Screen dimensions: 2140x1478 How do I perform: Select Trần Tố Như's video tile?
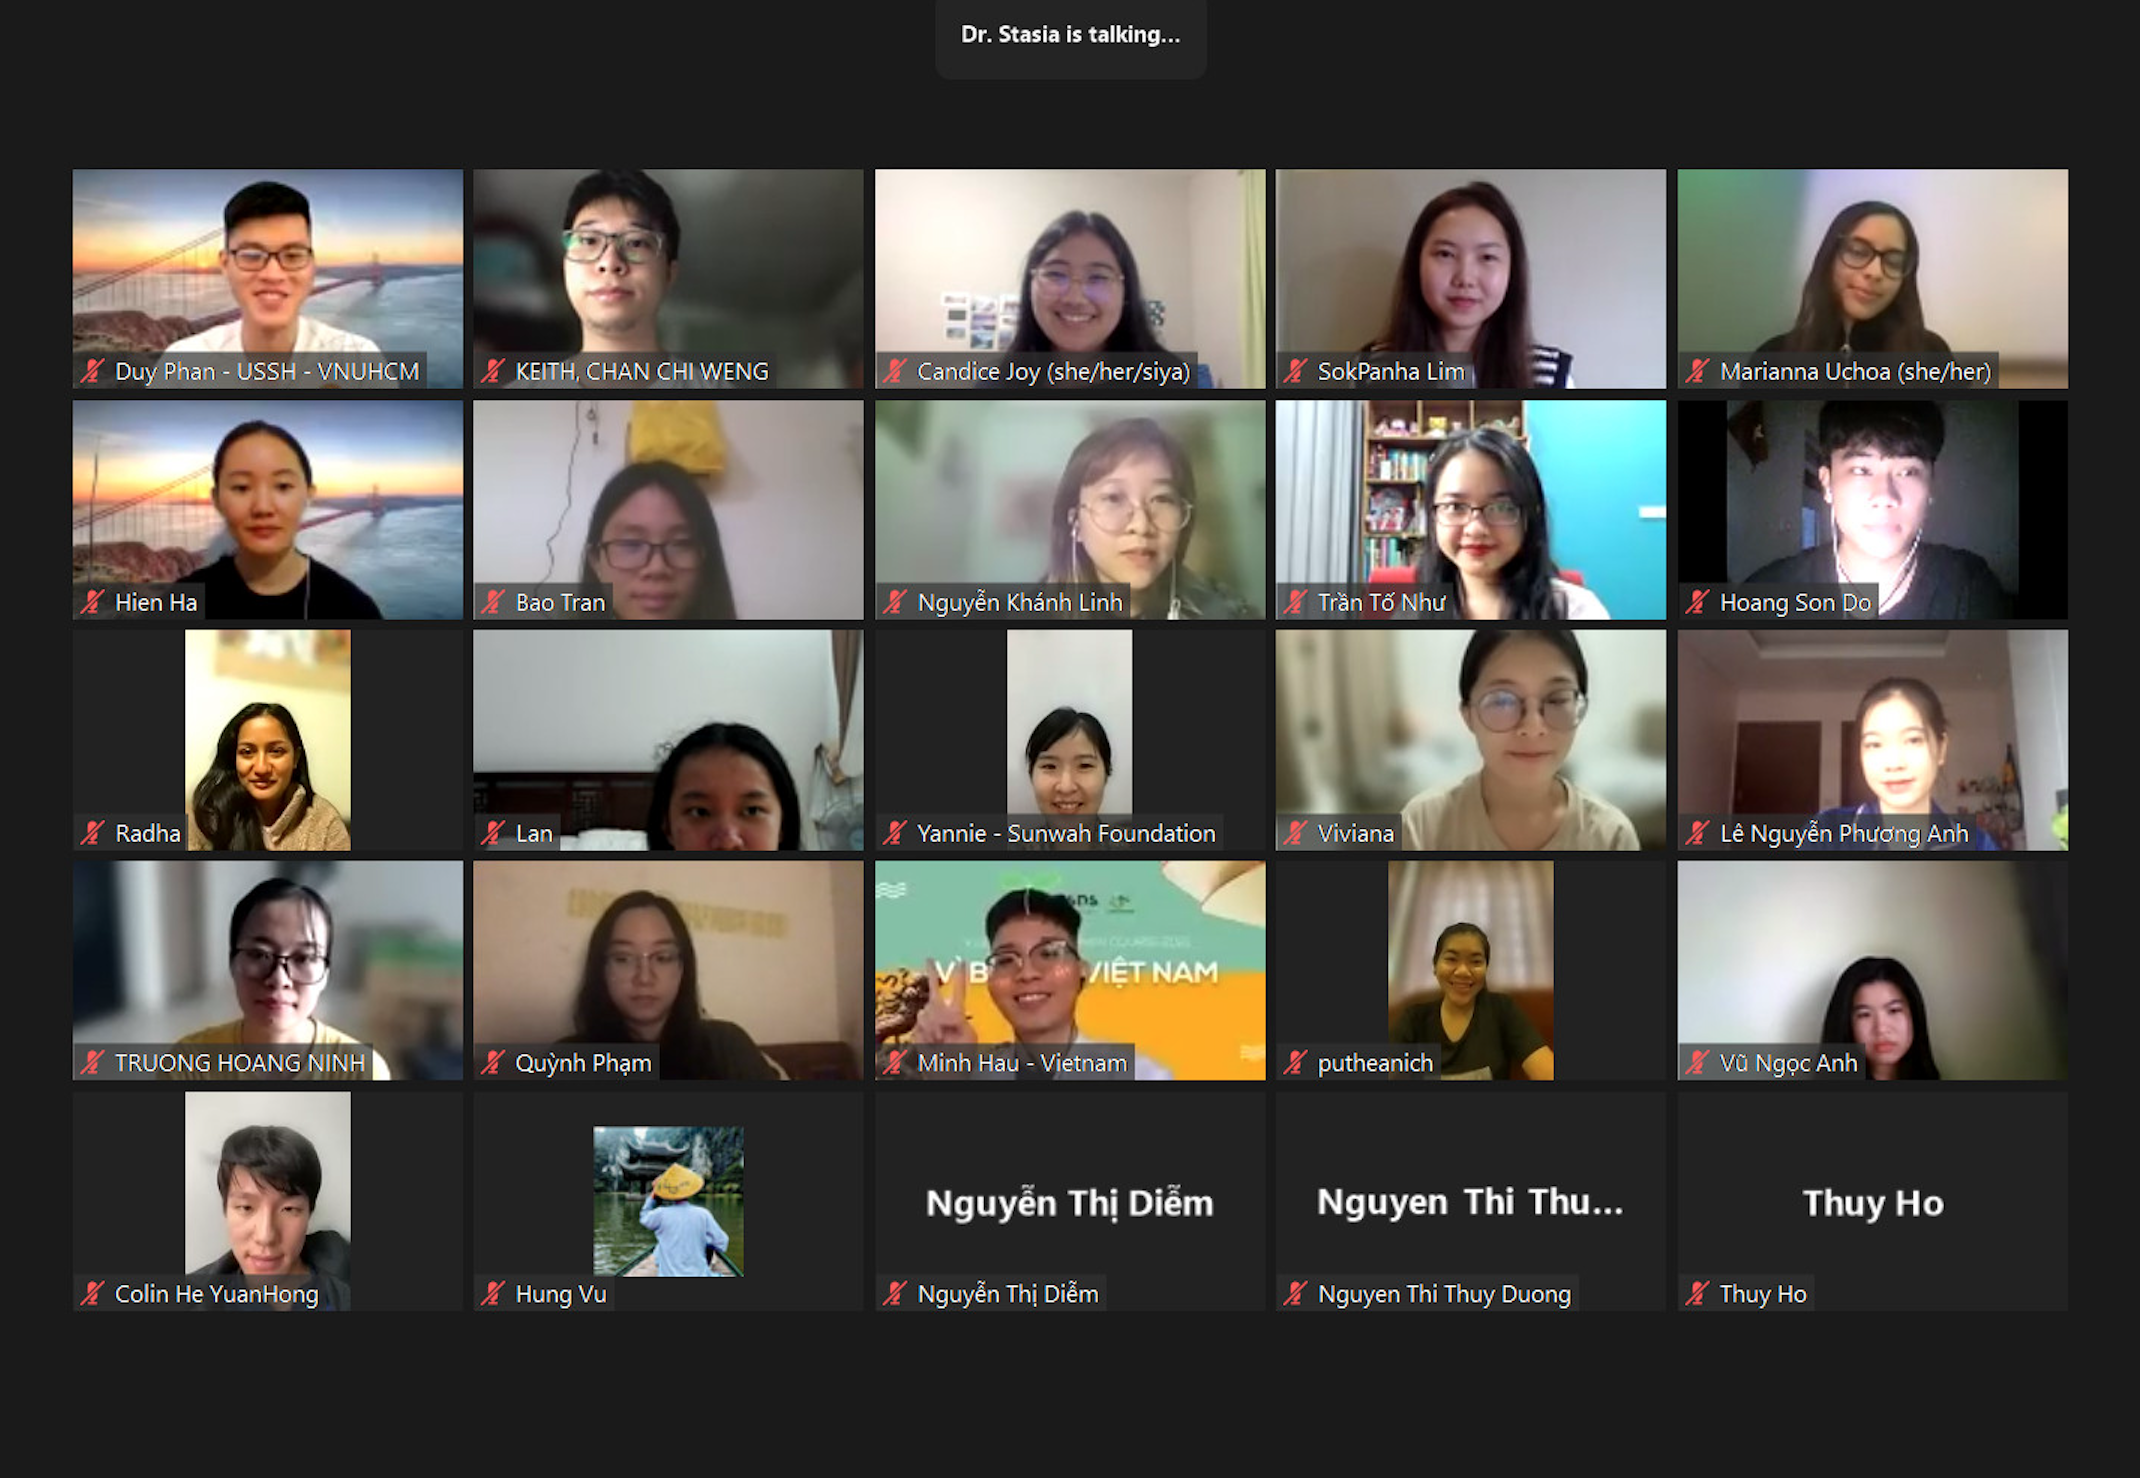click(x=1471, y=510)
